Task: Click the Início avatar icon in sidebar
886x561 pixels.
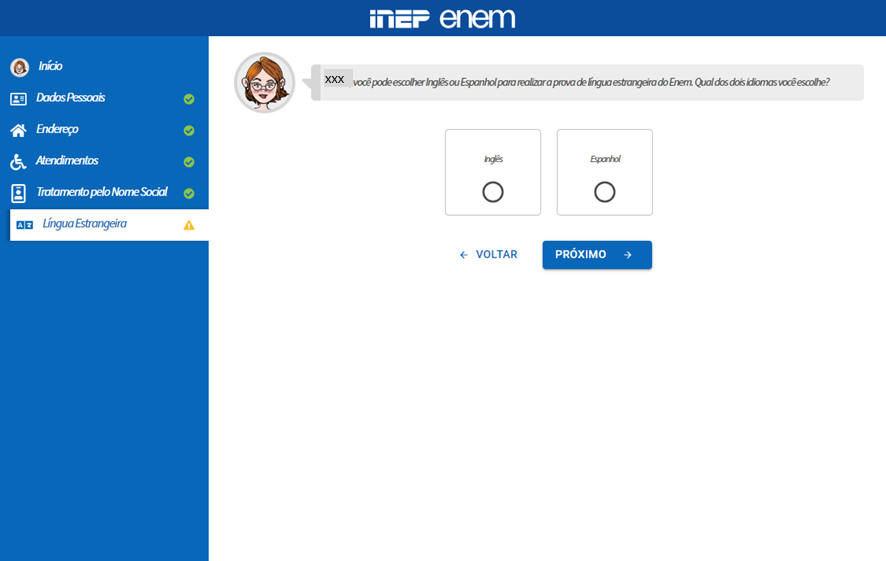Action: [x=20, y=67]
